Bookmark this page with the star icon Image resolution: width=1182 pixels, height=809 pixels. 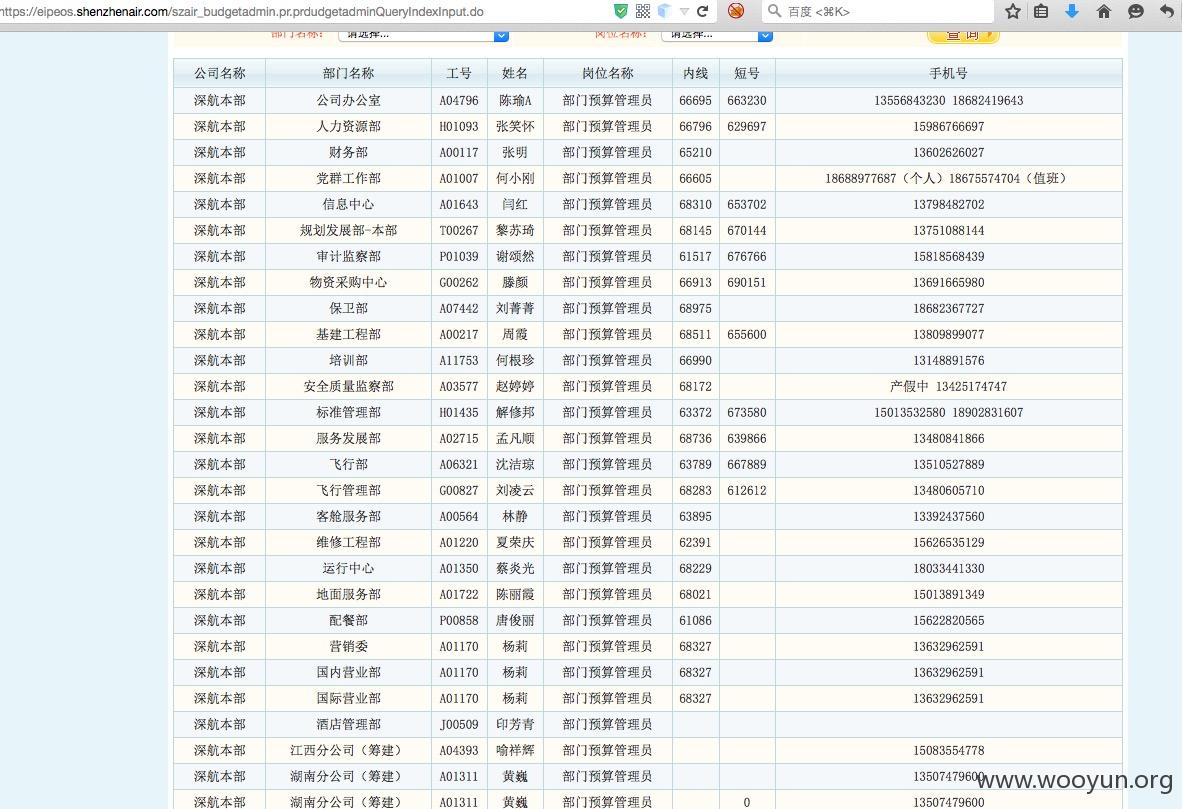tap(1012, 11)
